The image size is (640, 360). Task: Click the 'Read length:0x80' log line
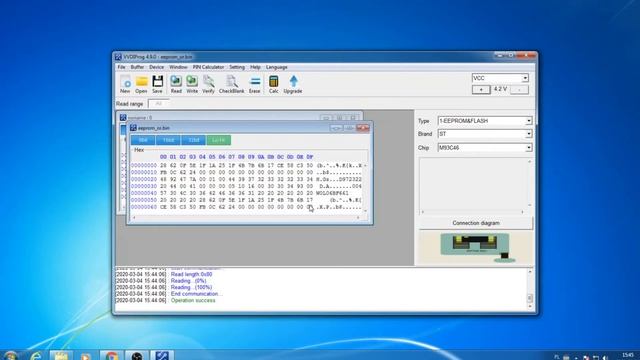[191, 274]
